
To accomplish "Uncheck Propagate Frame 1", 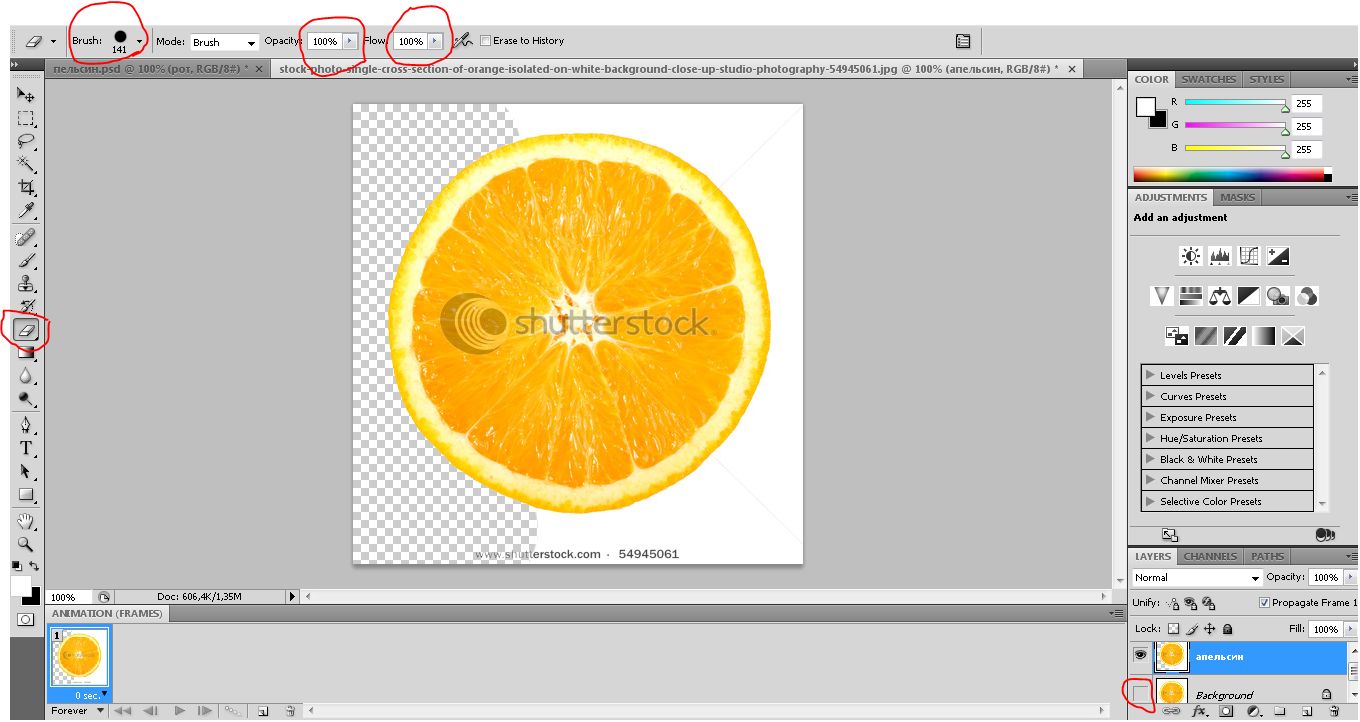I will tap(1265, 603).
